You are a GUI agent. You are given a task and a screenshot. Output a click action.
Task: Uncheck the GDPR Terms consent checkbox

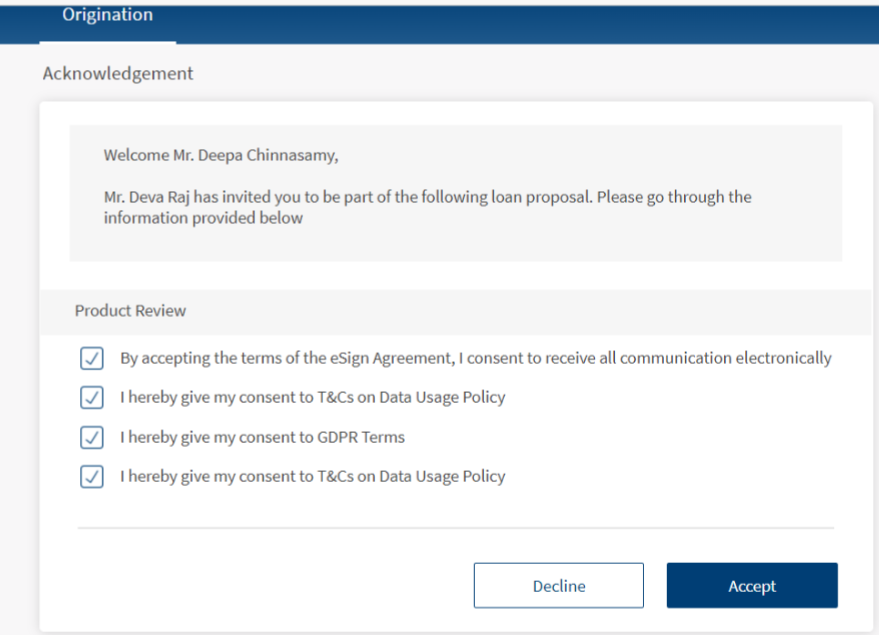tap(91, 437)
